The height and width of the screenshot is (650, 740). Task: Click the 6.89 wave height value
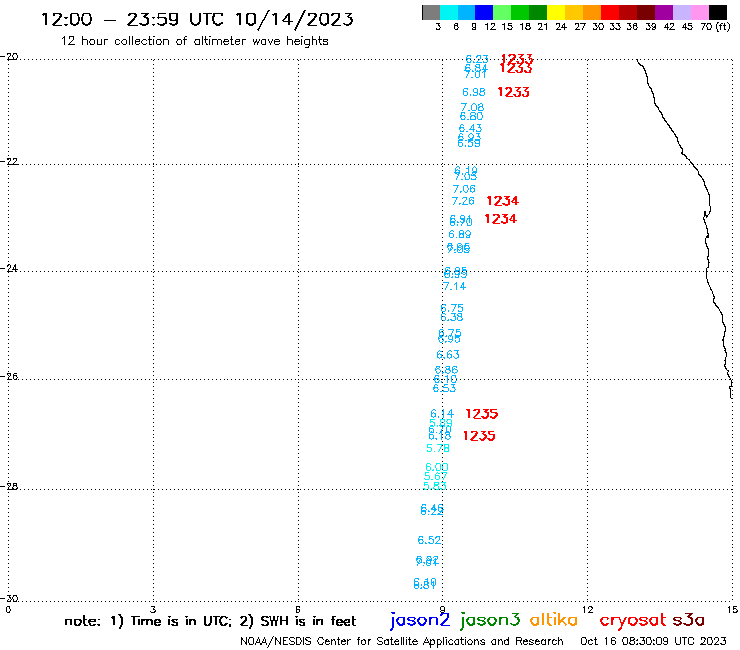(x=459, y=234)
